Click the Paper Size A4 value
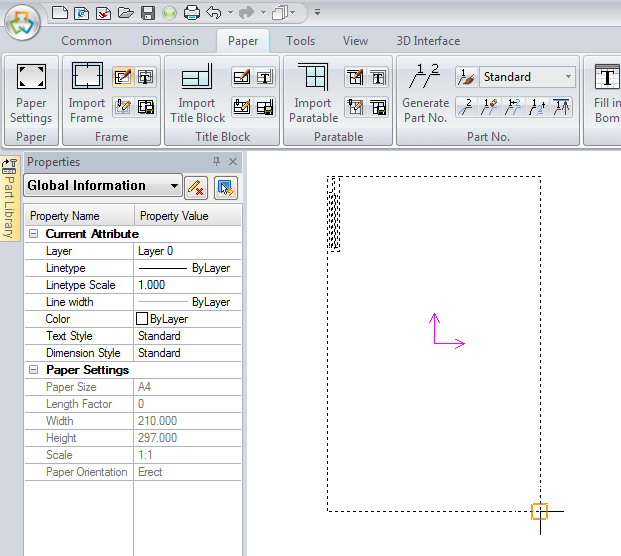 [x=187, y=387]
